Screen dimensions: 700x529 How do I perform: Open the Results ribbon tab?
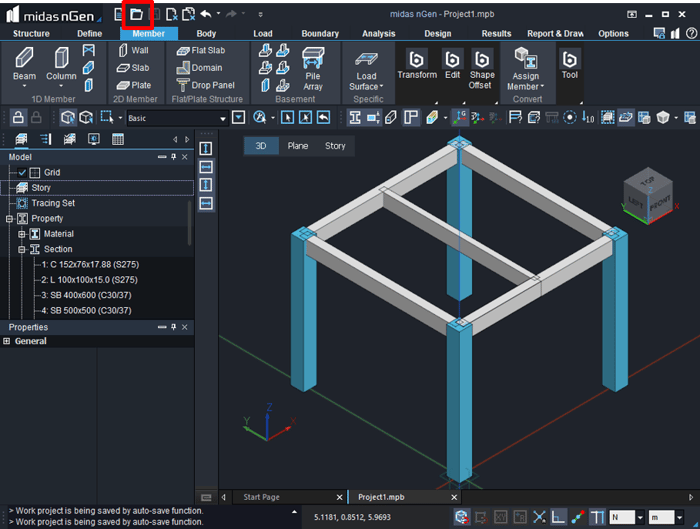(496, 33)
